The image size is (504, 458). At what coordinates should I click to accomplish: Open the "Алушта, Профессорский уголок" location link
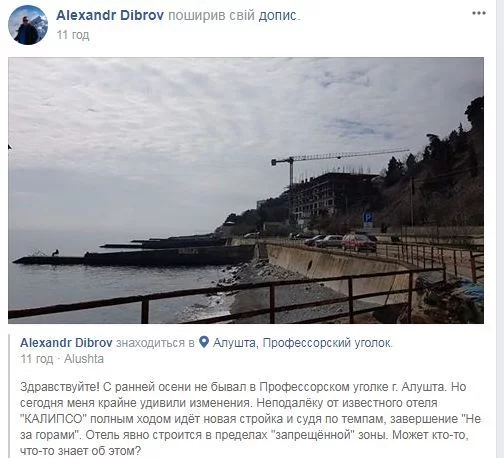(x=302, y=343)
